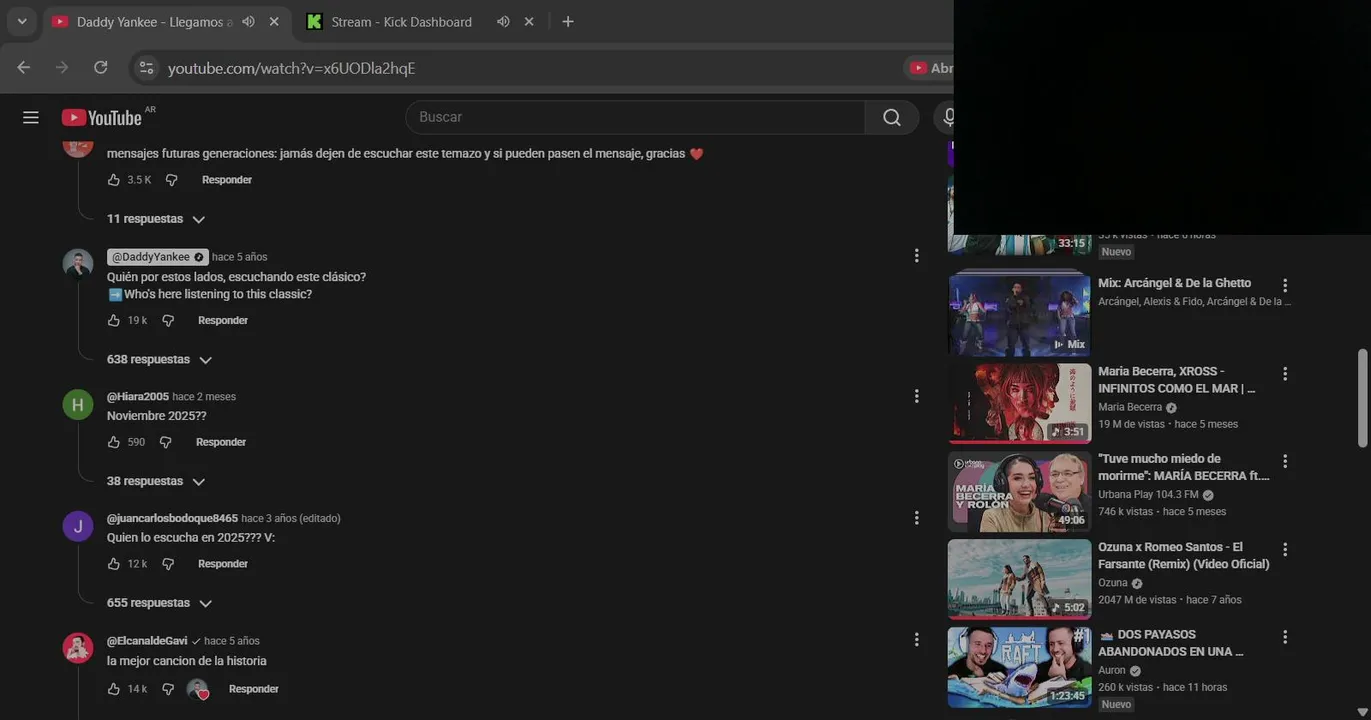Like the comment with 3.5 K likes

click(113, 180)
